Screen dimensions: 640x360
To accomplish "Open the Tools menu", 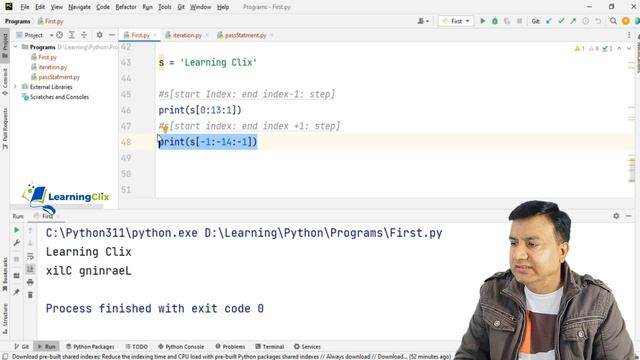I will 165,7.
